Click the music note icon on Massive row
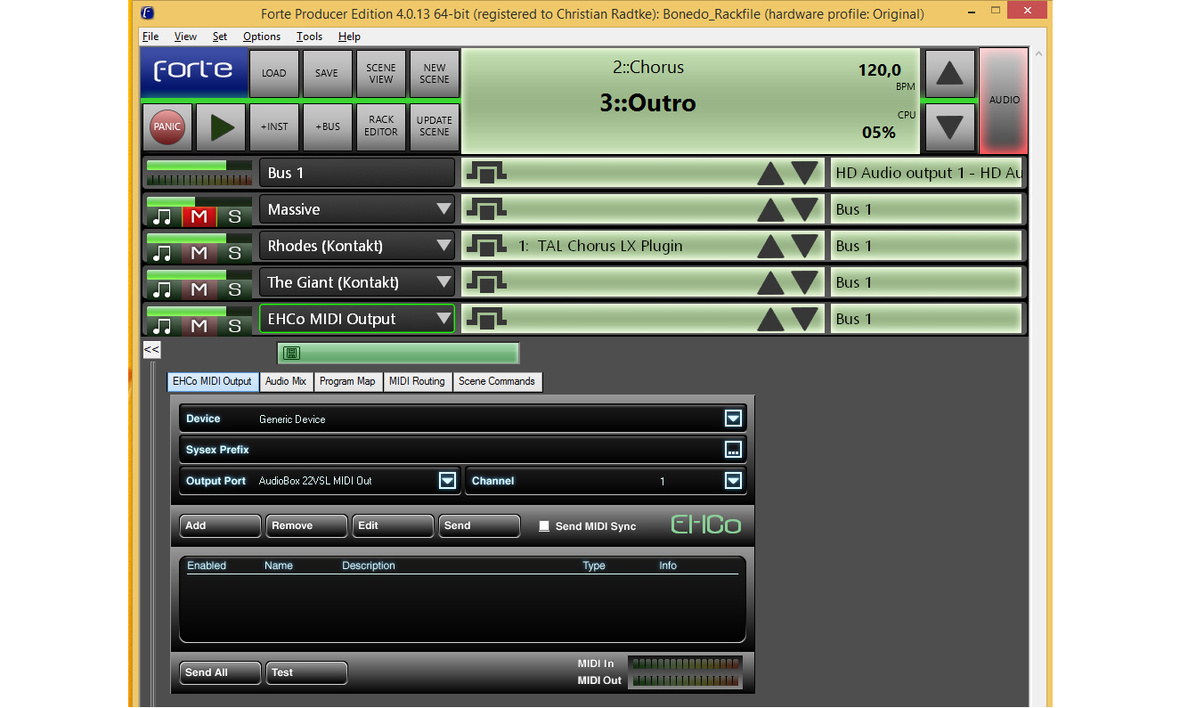Screen dimensions: 1180x708 pyautogui.click(x=162, y=217)
